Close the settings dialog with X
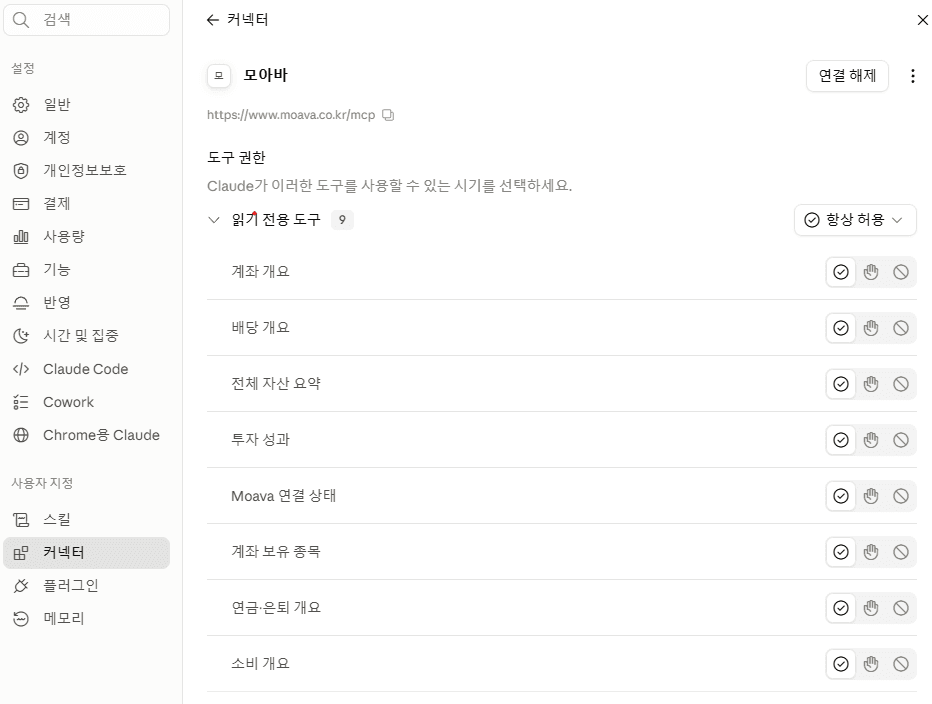Screen dimensions: 932x704 point(922,20)
